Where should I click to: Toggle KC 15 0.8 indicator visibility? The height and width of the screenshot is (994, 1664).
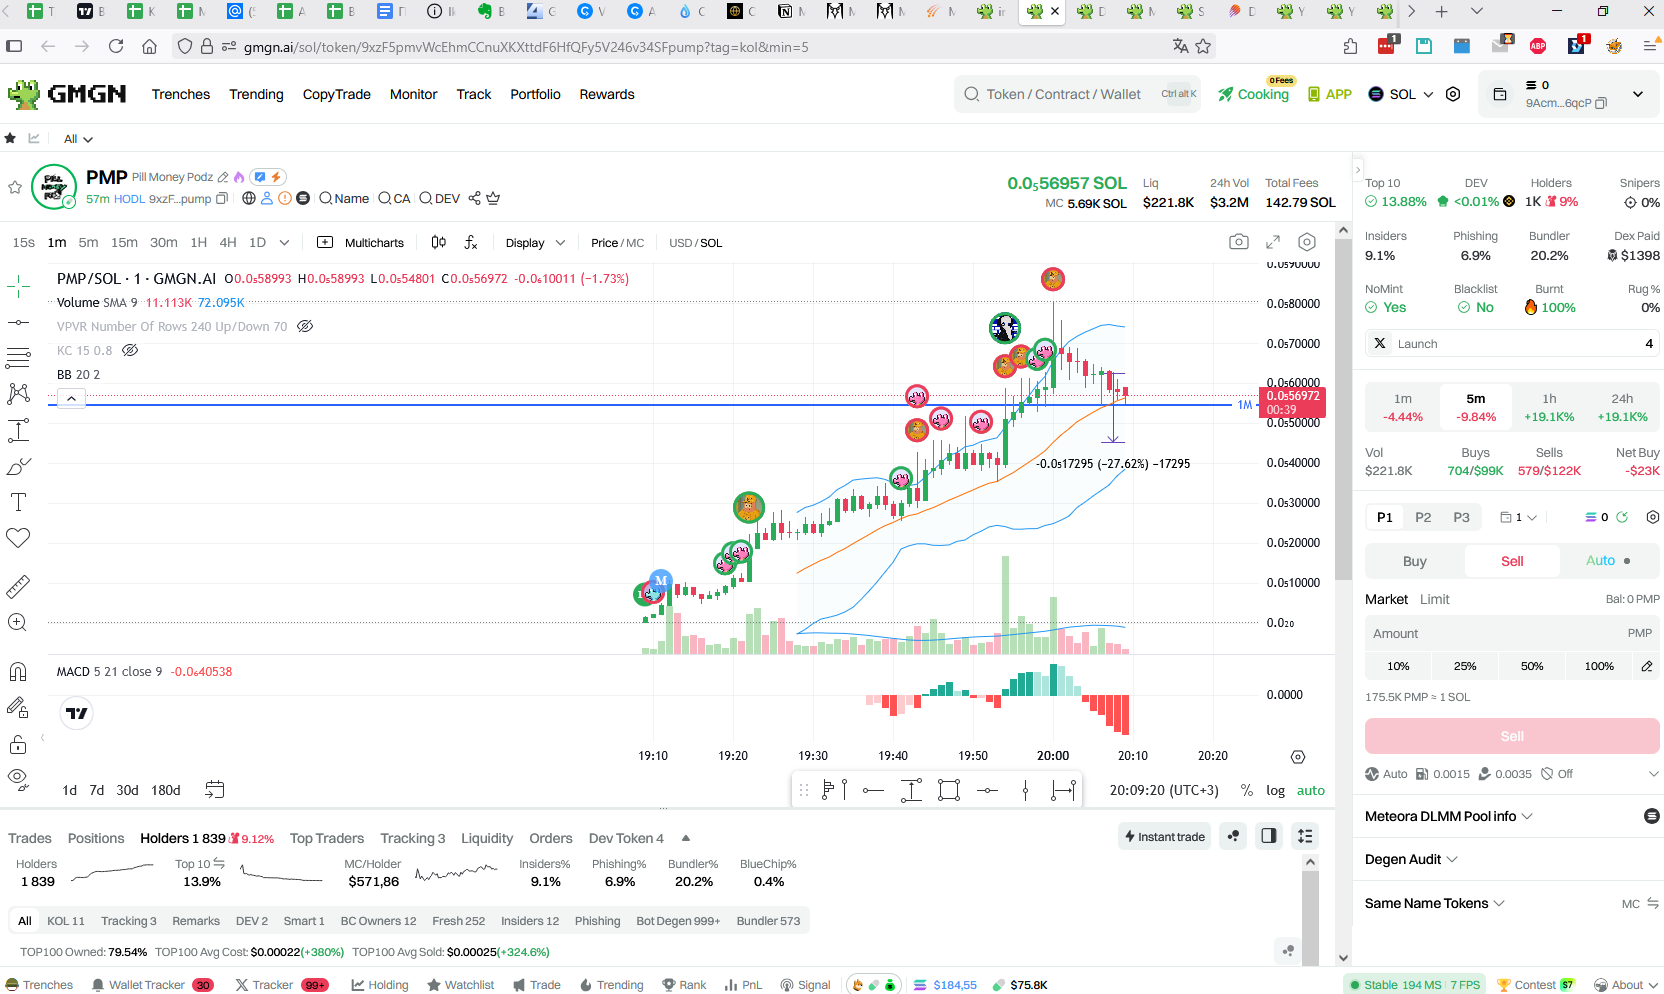(130, 350)
